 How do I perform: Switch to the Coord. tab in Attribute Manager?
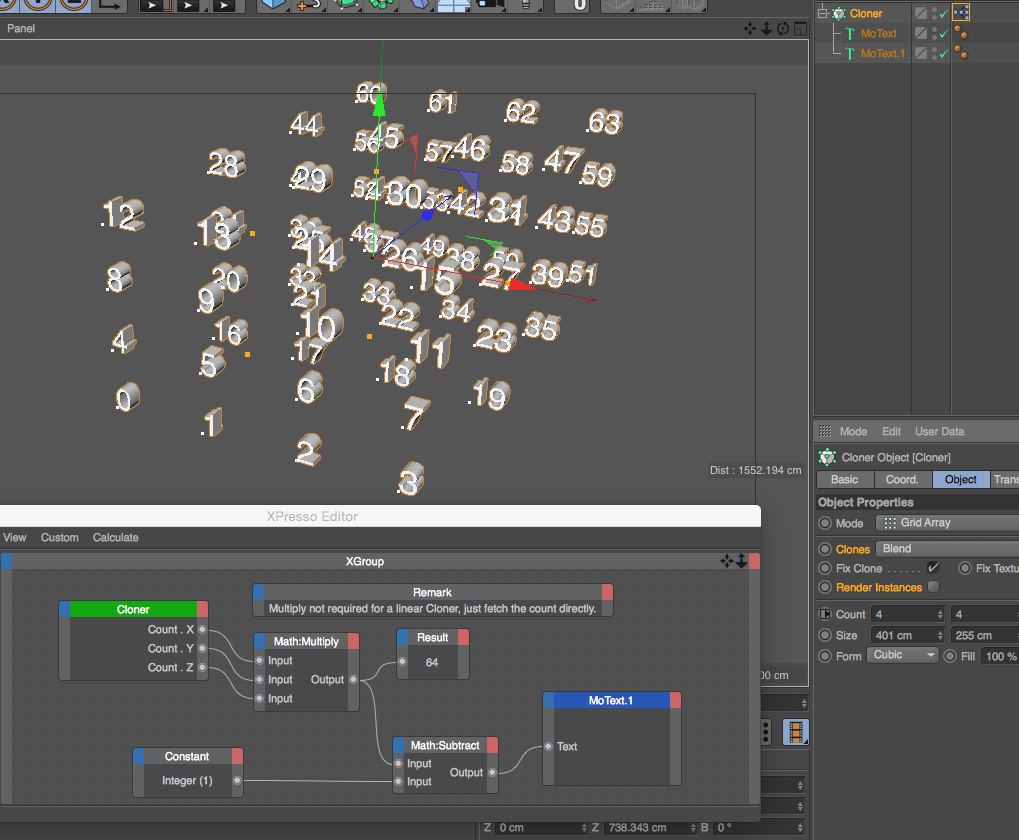pos(902,479)
